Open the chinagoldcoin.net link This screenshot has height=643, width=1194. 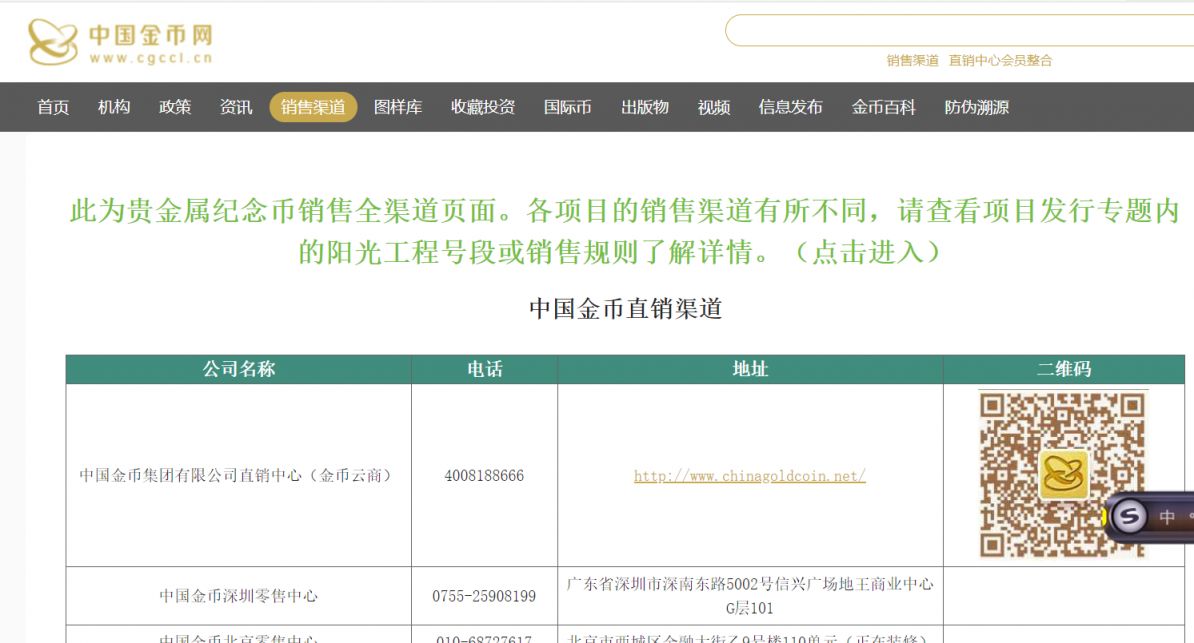748,478
